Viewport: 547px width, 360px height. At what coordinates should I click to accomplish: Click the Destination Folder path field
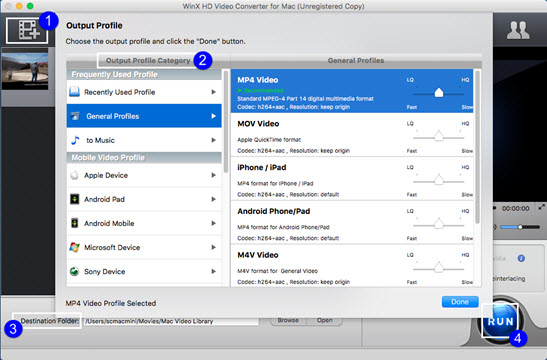tap(171, 321)
